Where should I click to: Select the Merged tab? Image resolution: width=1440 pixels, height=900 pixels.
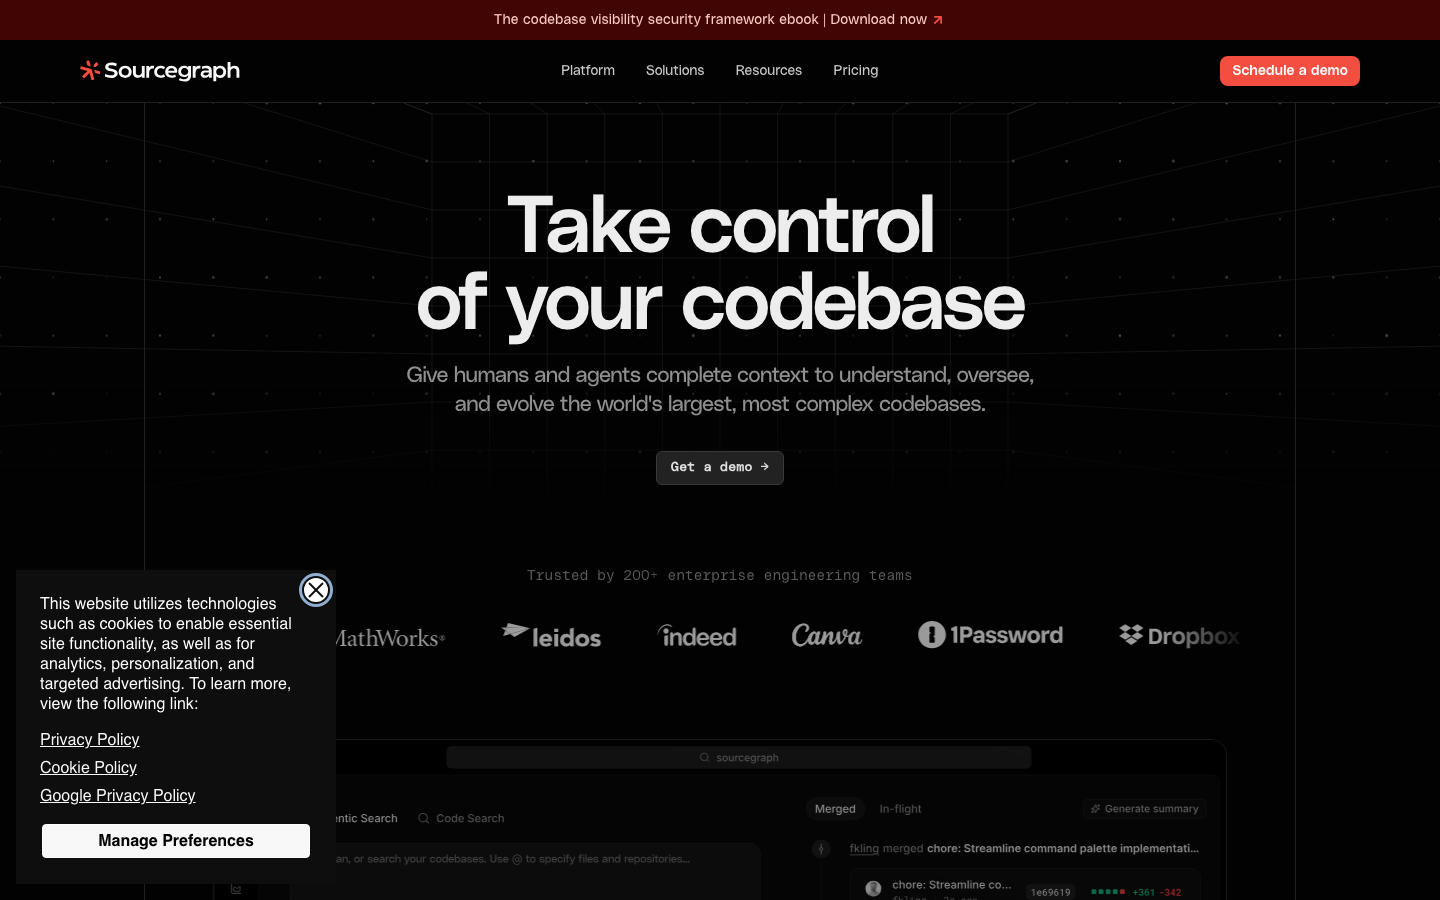tap(835, 809)
